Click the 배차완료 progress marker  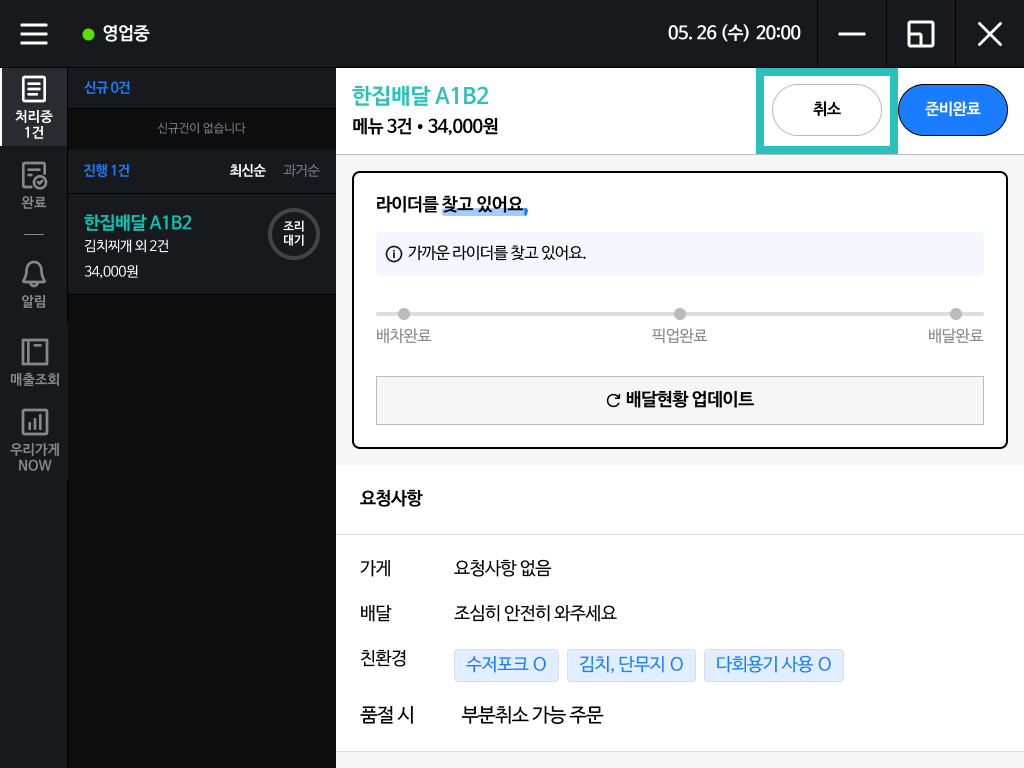pyautogui.click(x=404, y=314)
